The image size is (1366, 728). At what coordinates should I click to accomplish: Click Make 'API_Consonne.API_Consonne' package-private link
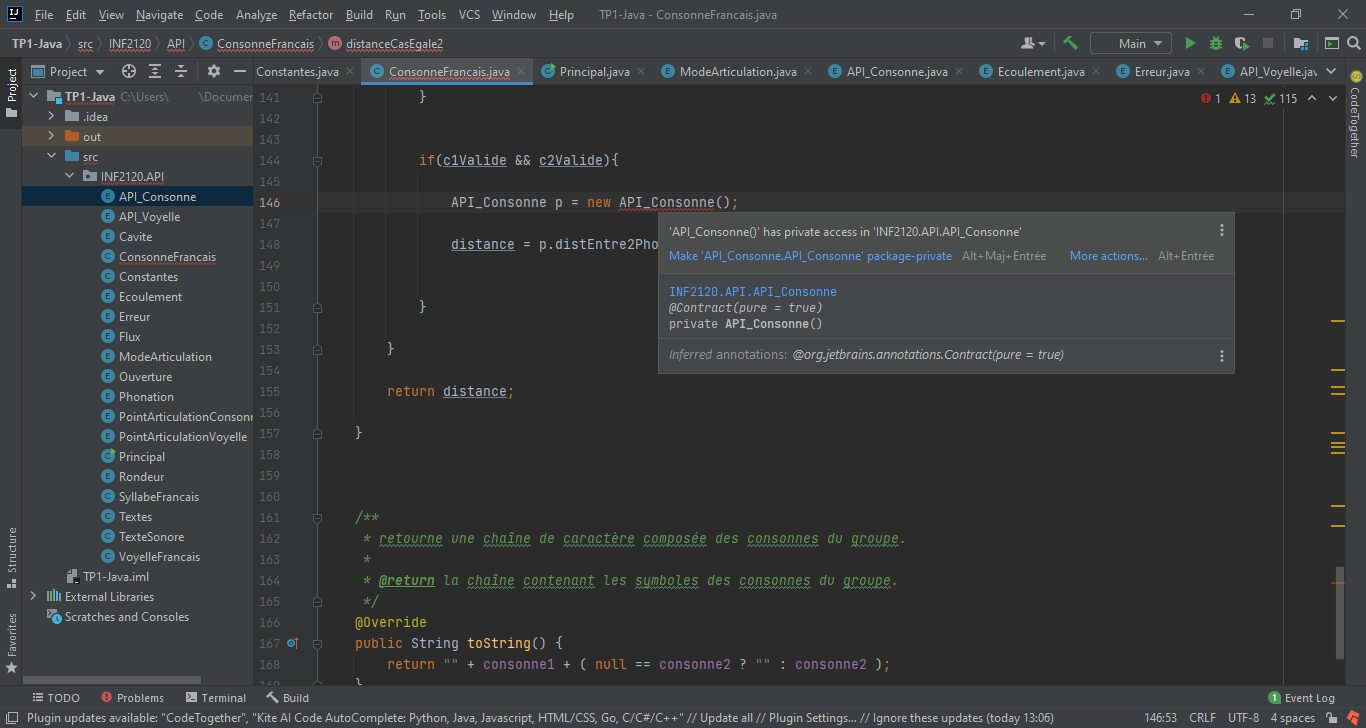pyautogui.click(x=810, y=256)
